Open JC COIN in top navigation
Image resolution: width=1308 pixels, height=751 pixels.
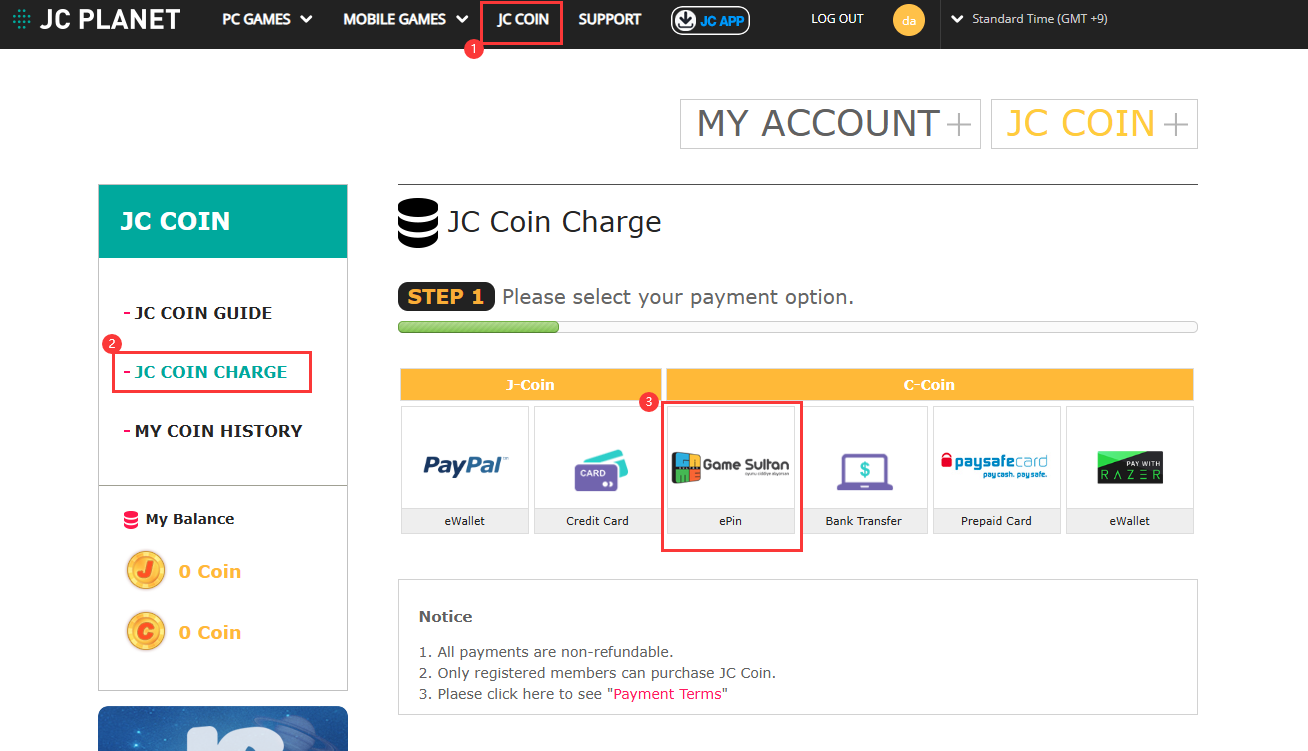[x=522, y=20]
